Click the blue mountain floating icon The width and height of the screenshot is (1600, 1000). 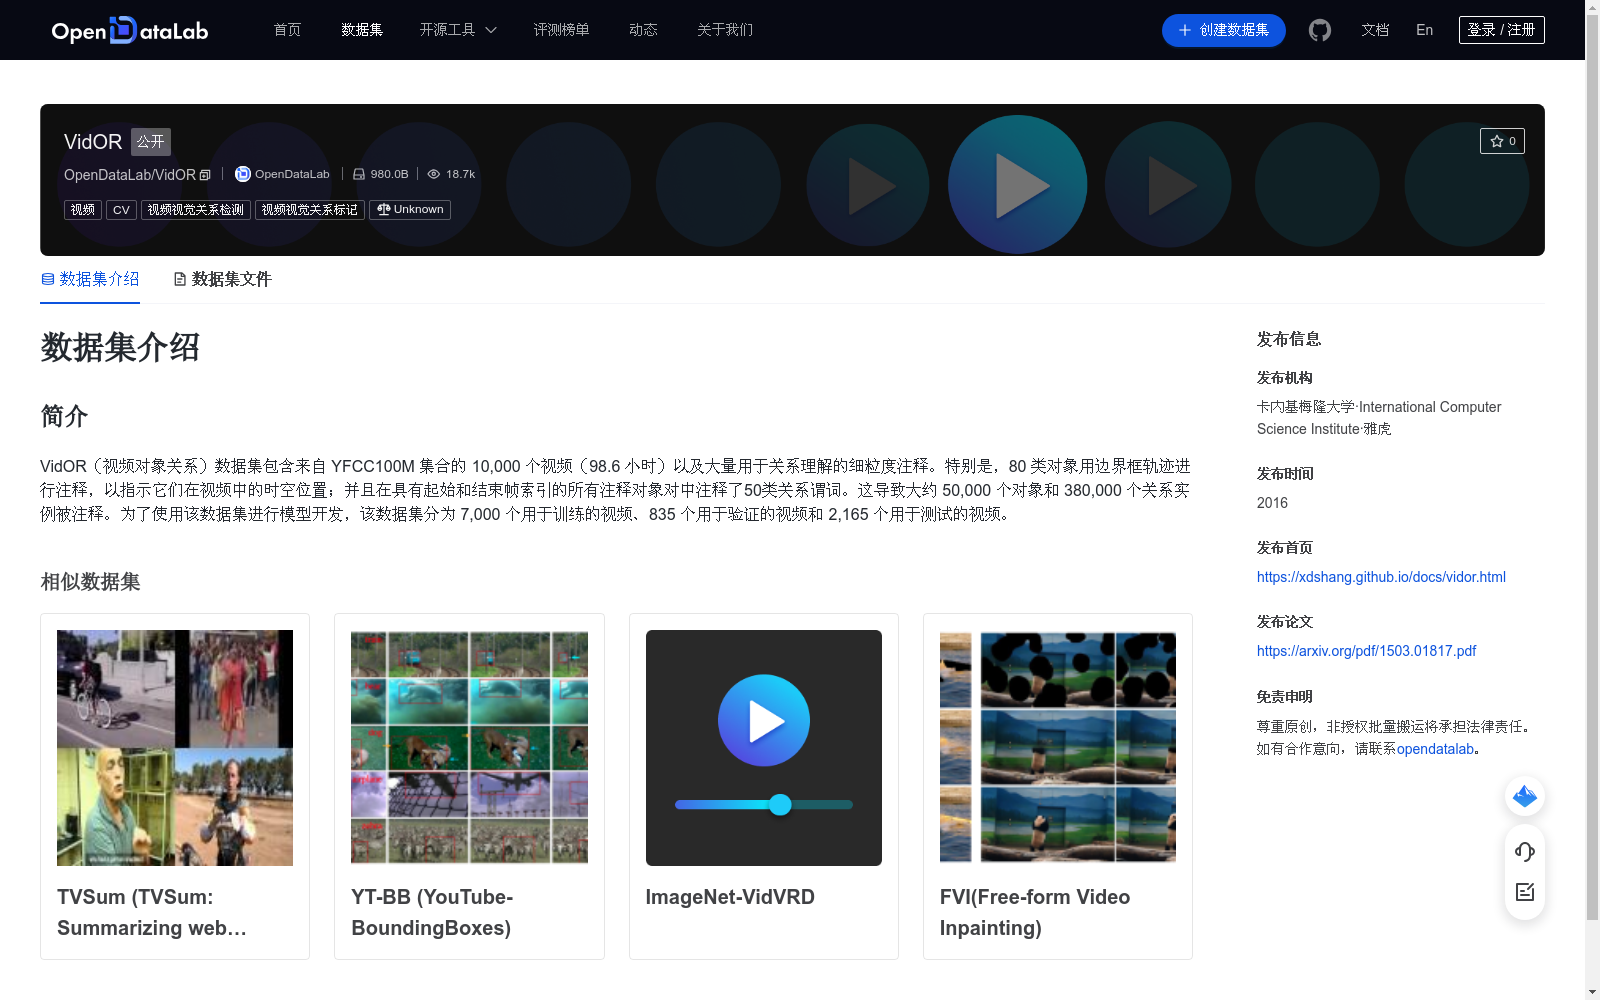[x=1524, y=796]
